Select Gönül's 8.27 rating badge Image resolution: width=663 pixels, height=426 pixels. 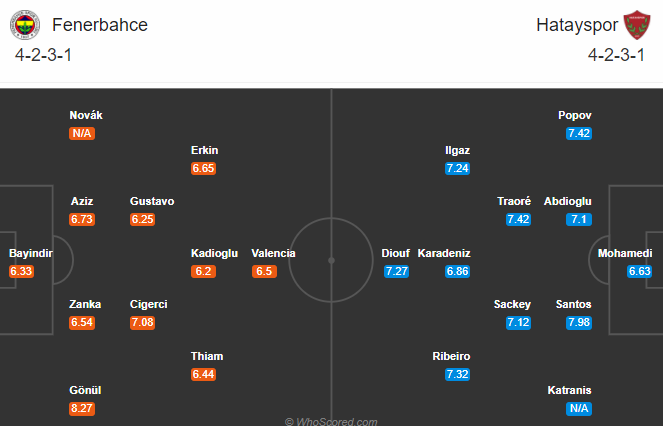[x=82, y=408]
